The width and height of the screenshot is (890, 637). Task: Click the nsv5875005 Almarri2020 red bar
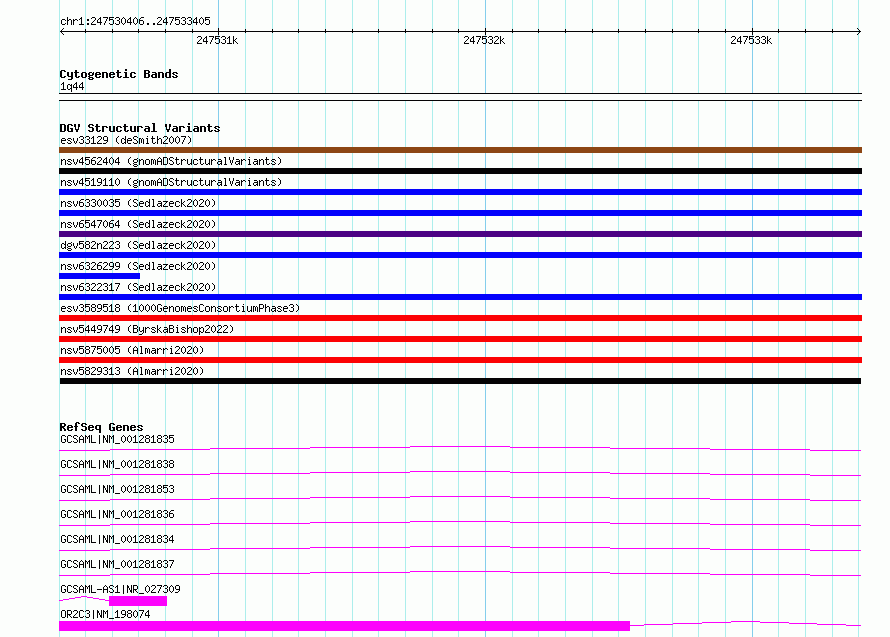(x=460, y=360)
